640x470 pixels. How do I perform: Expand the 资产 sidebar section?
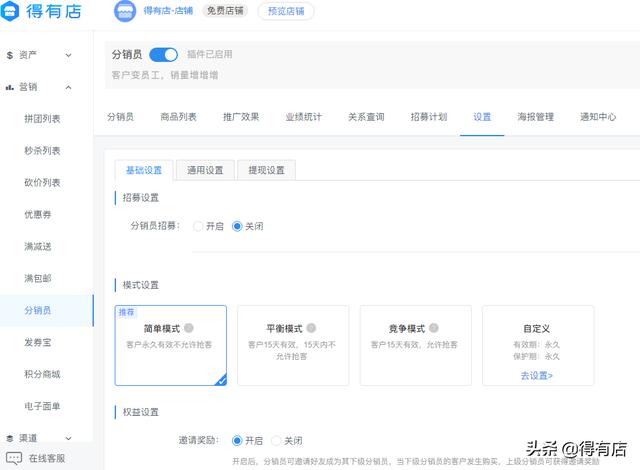[68, 56]
